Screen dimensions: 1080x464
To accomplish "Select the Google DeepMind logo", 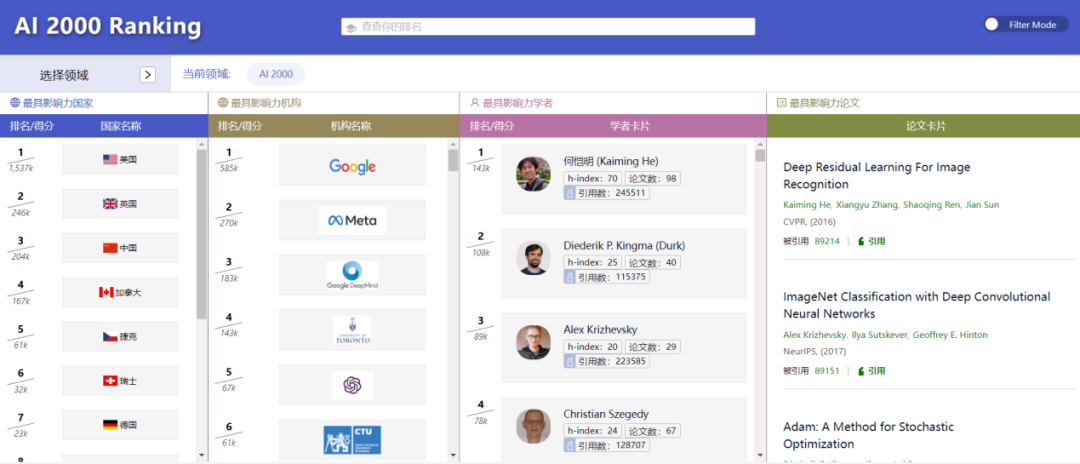I will [352, 274].
